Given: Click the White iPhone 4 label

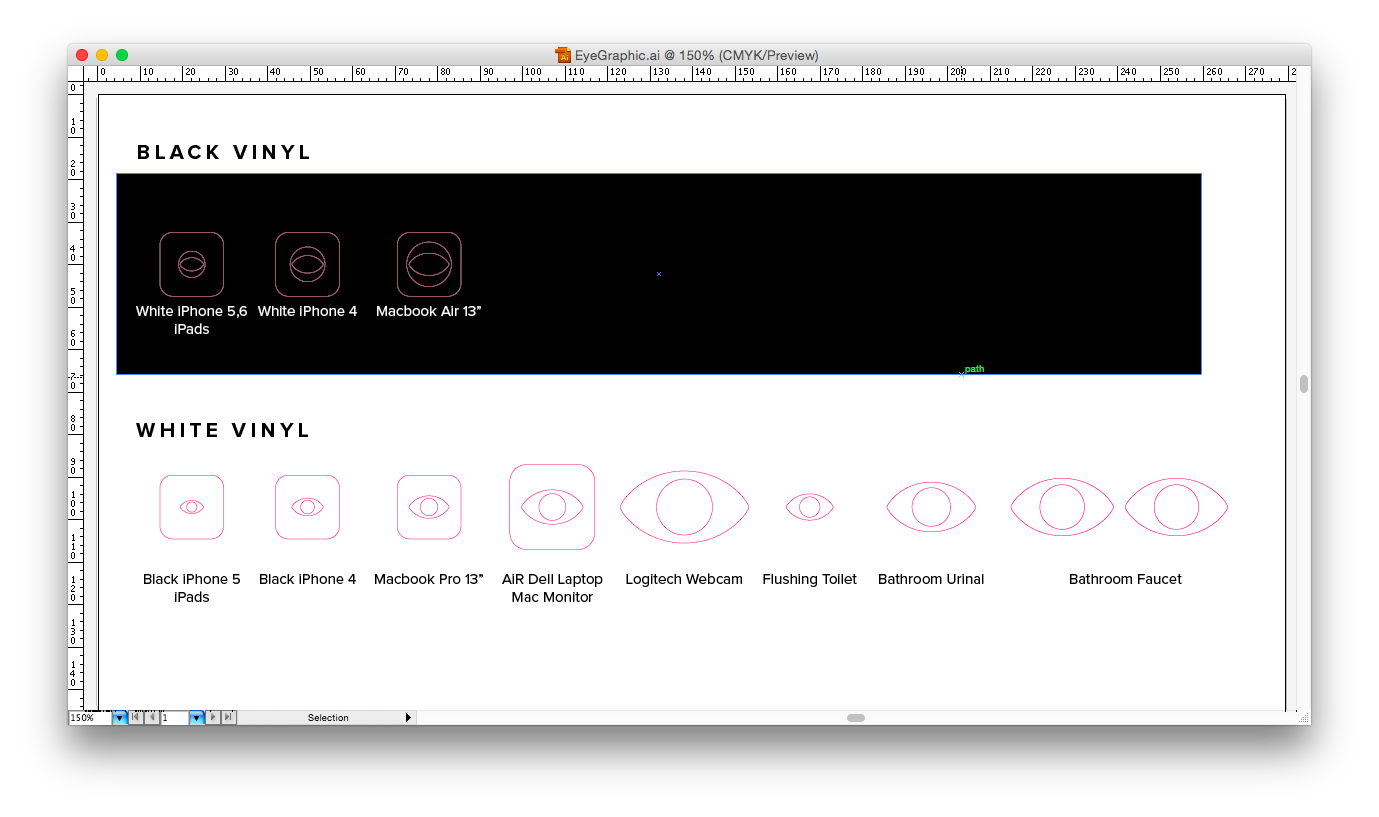Looking at the screenshot, I should pyautogui.click(x=307, y=311).
